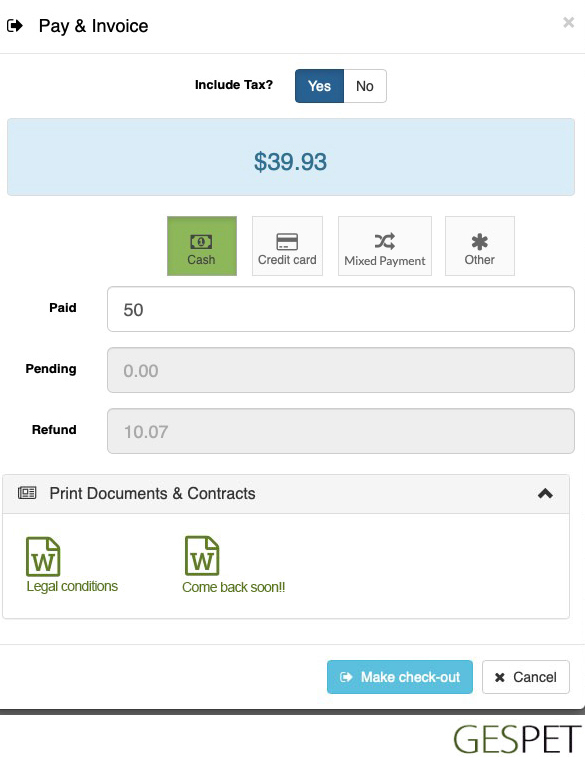Screen dimensions: 585x768
Task: Focus the Paid amount input field
Action: tap(341, 309)
